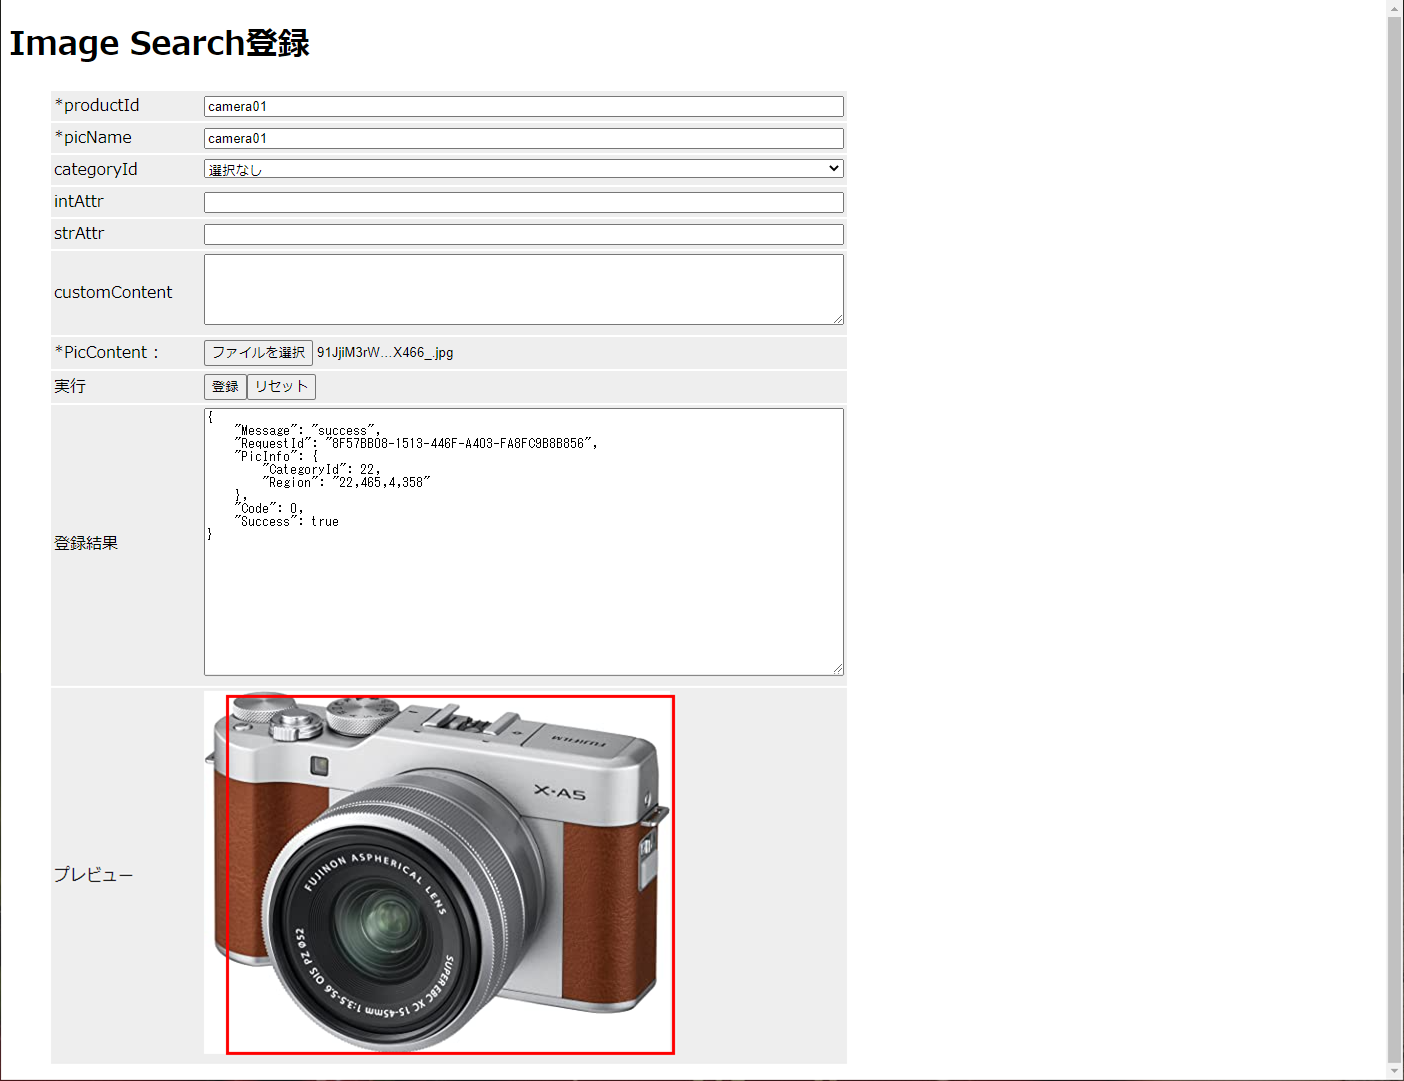Screen dimensions: 1404x1081
Task: Click the 登録結果 textarea resize grip
Action: 838,670
